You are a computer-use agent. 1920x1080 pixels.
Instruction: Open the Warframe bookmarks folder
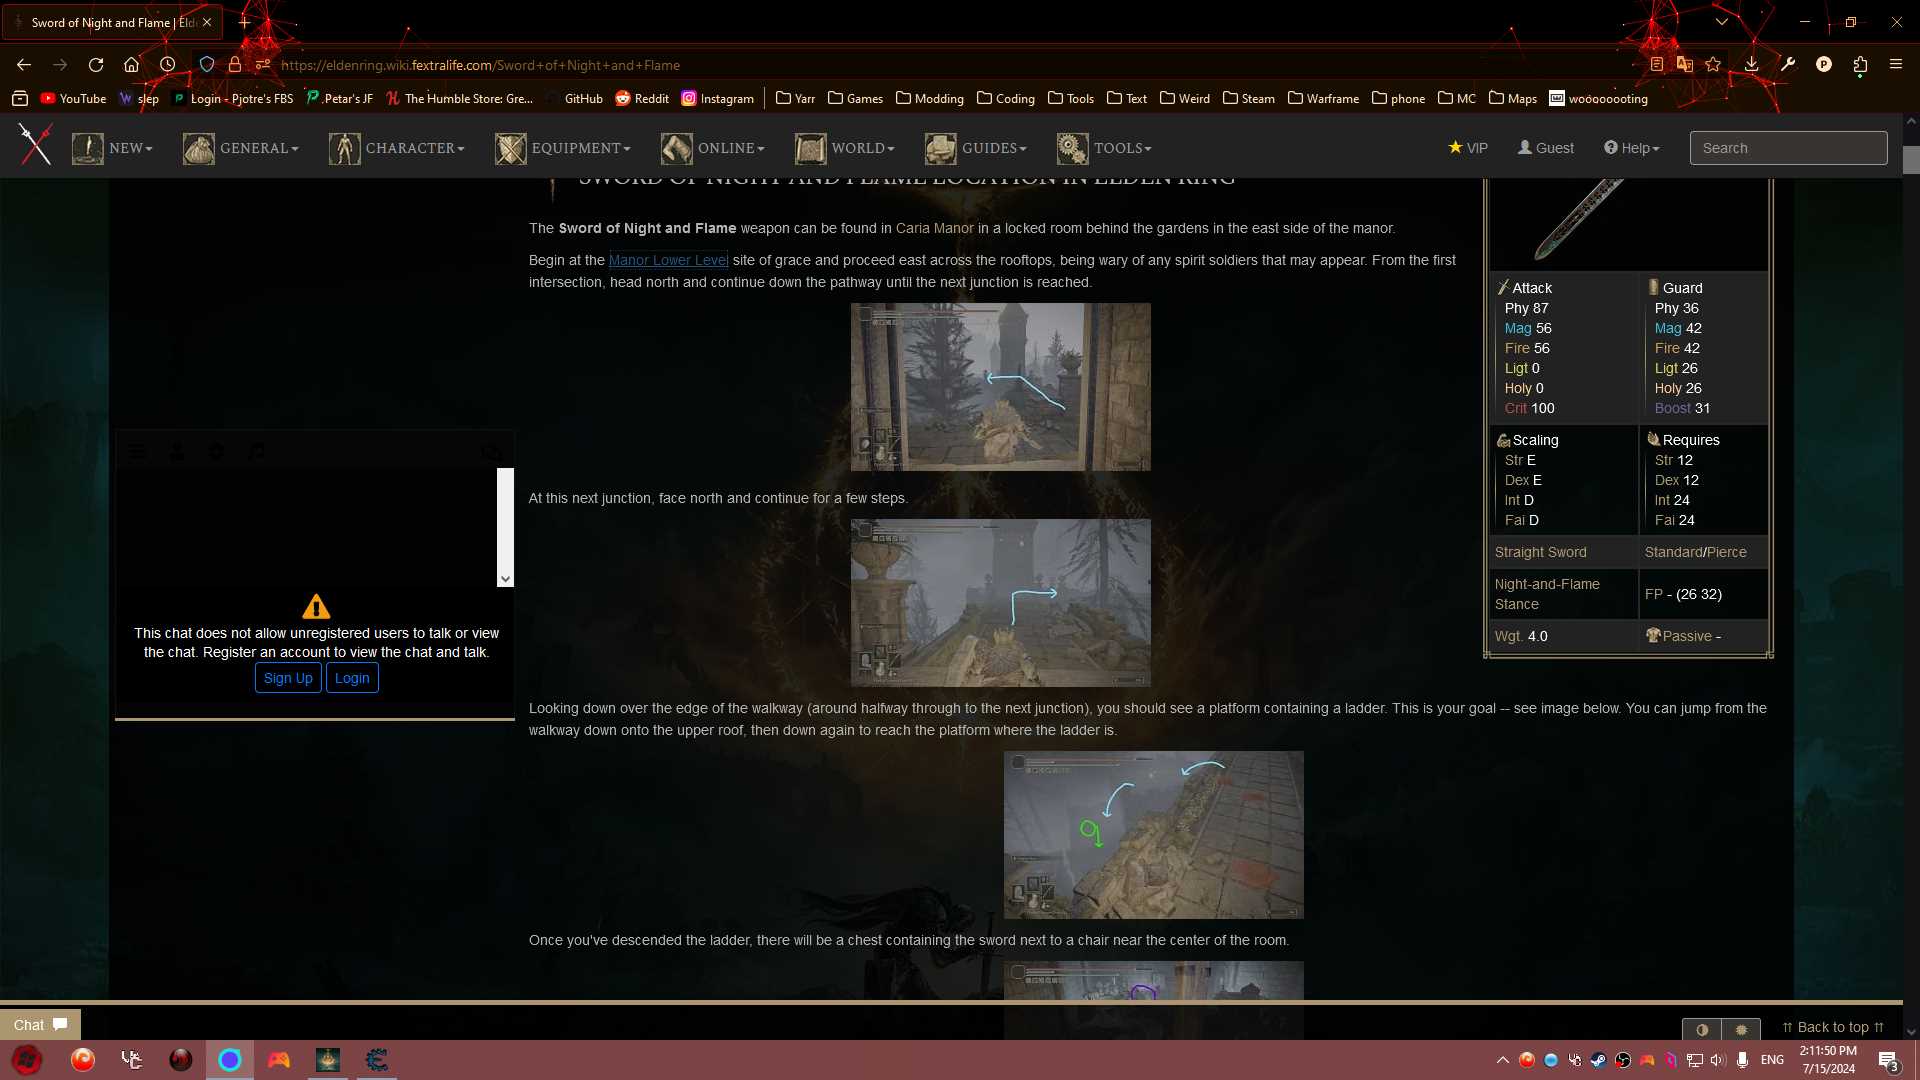coord(1323,98)
